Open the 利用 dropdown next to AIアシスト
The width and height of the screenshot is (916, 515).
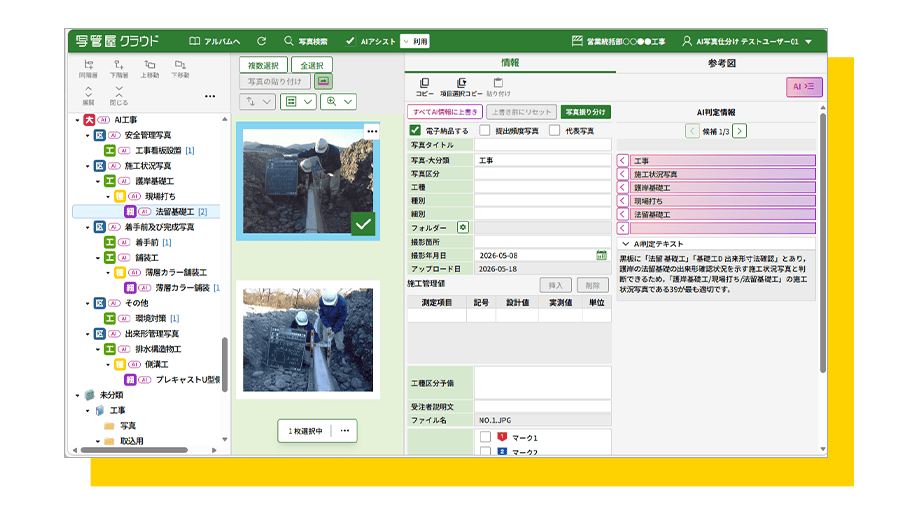click(415, 41)
